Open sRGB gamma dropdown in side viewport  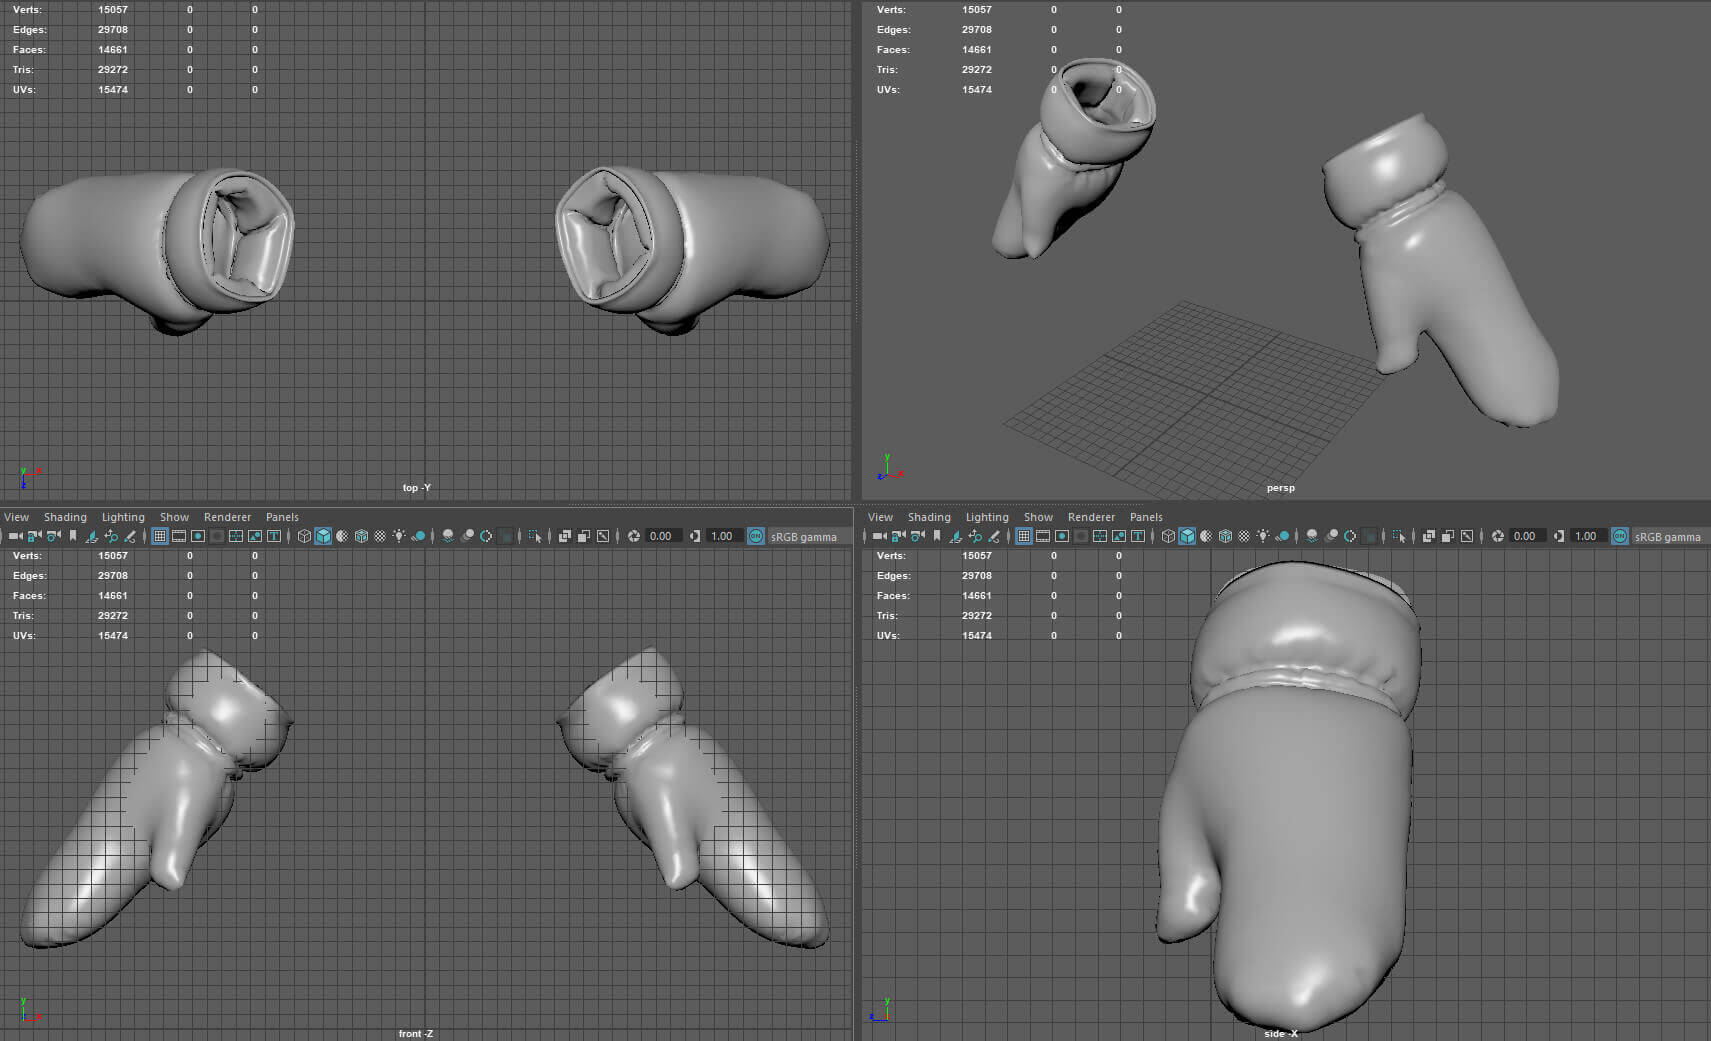(x=1667, y=537)
